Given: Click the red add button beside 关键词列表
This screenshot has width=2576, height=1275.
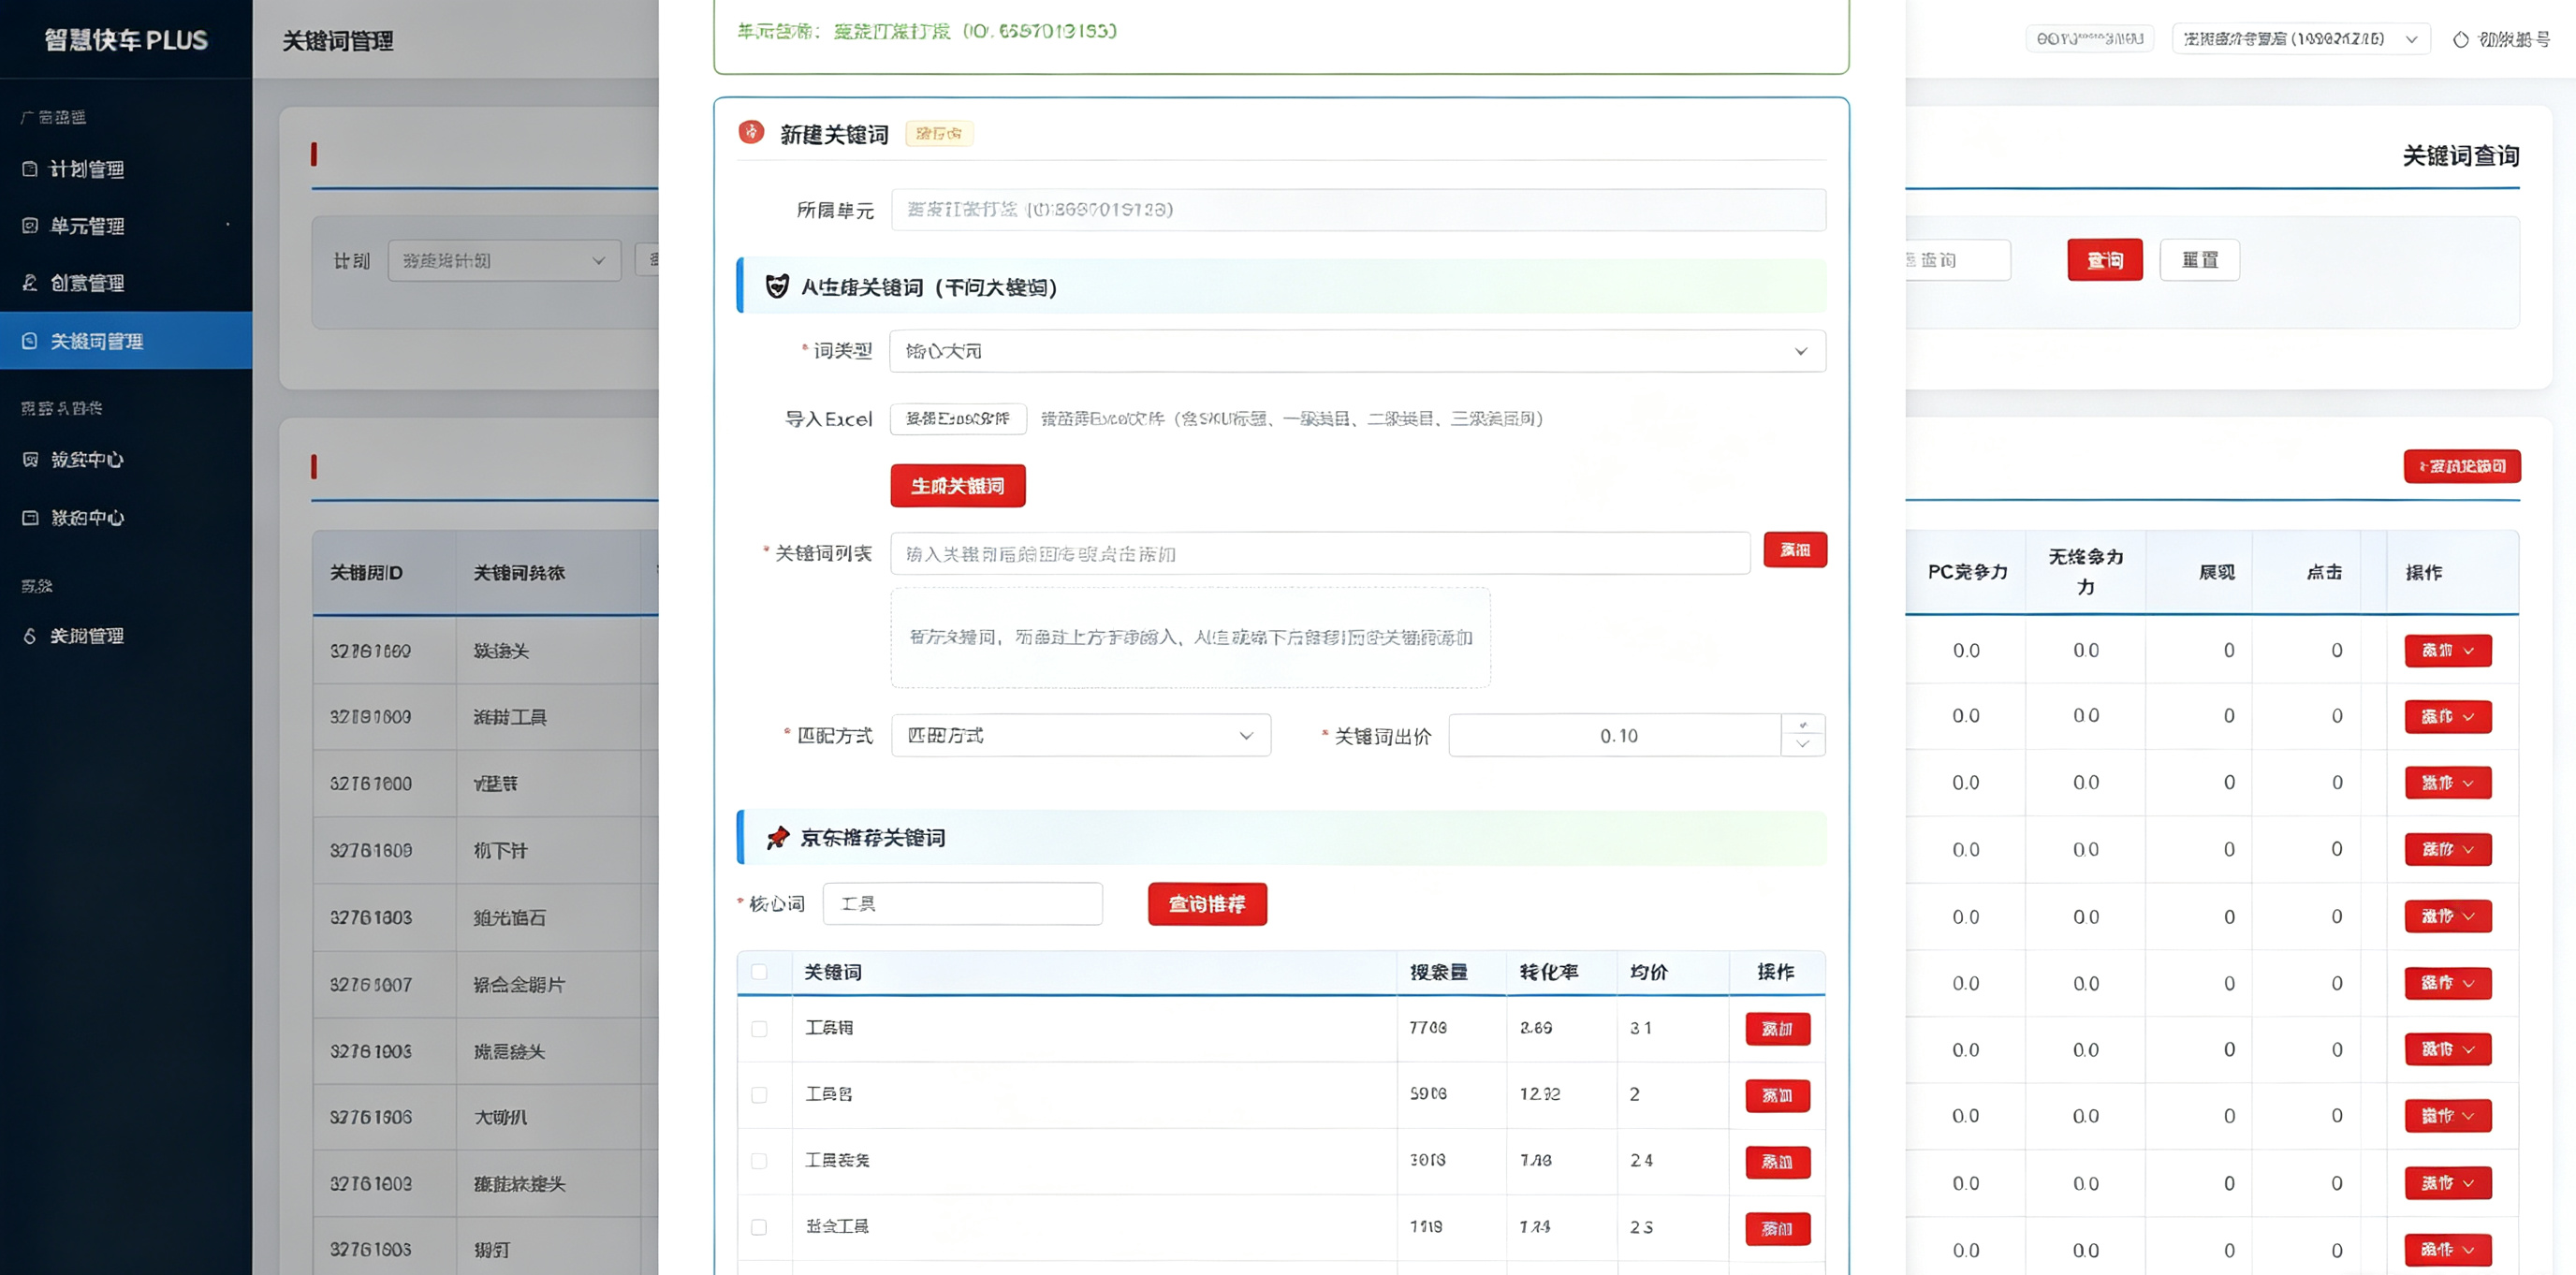Looking at the screenshot, I should click(1795, 550).
